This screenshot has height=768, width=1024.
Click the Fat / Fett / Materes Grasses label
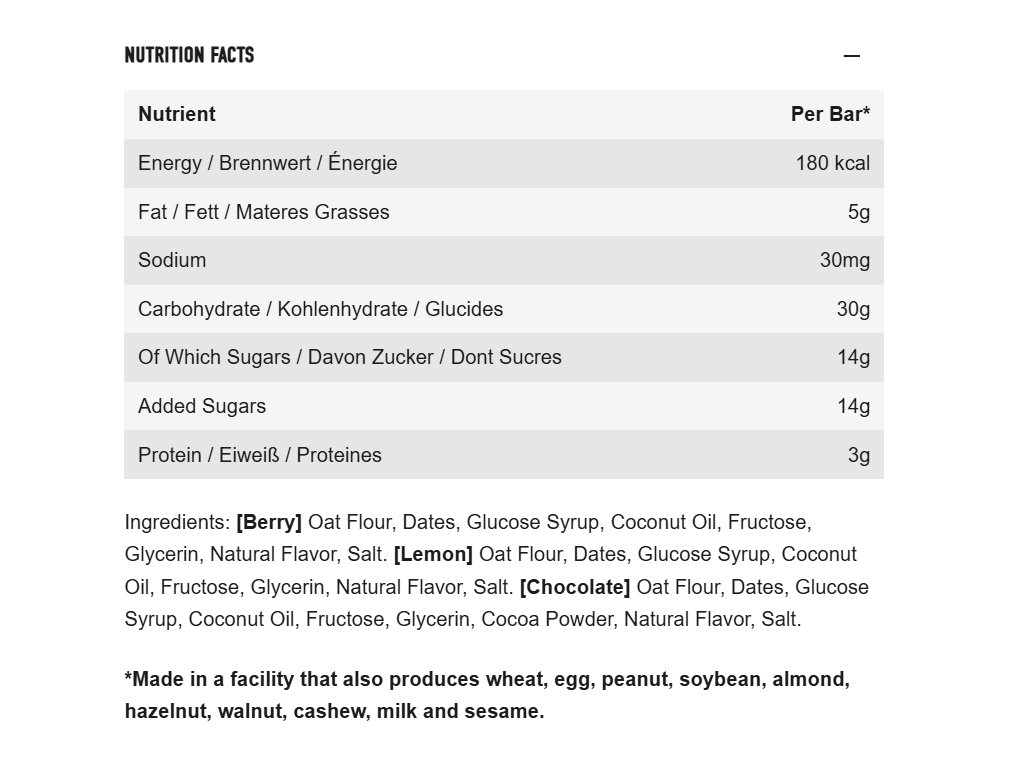(x=263, y=212)
